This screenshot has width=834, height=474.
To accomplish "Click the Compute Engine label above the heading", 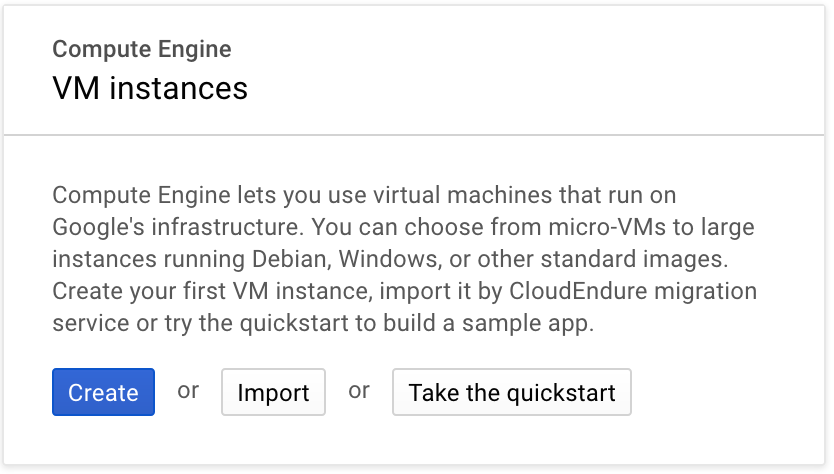I will click(141, 49).
